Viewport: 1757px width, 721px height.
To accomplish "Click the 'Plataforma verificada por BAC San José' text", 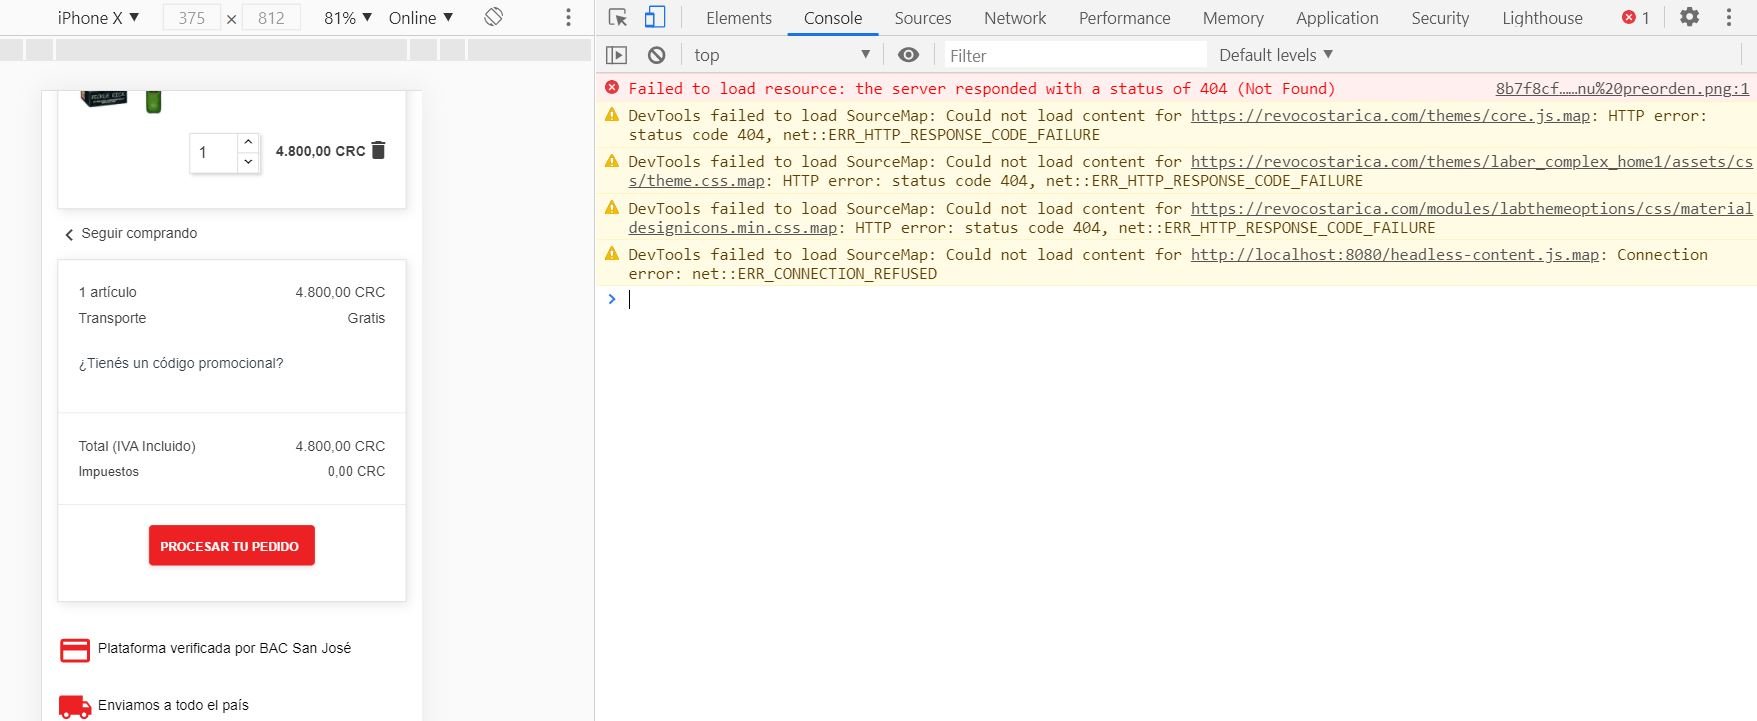I will (x=224, y=648).
